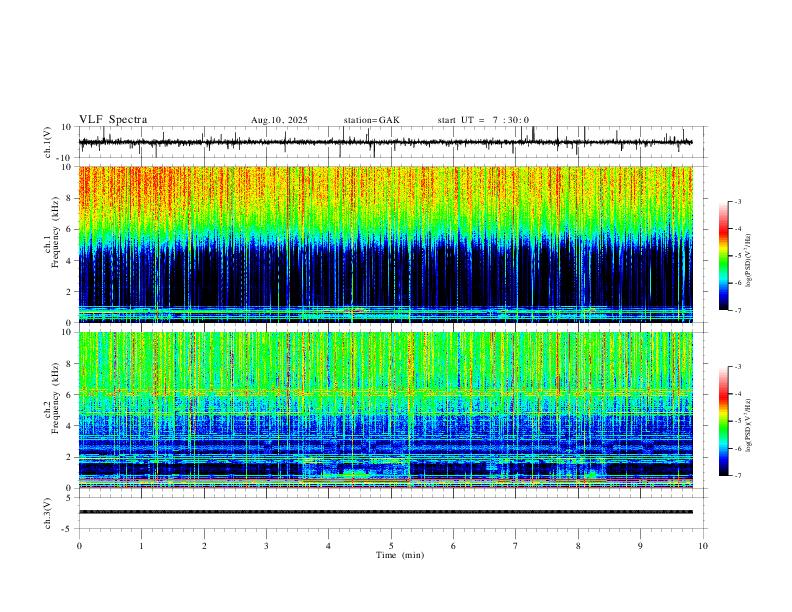Screen dimensions: 792x612
Task: Click the date 'Aug.10, 2025'
Action: [x=279, y=120]
